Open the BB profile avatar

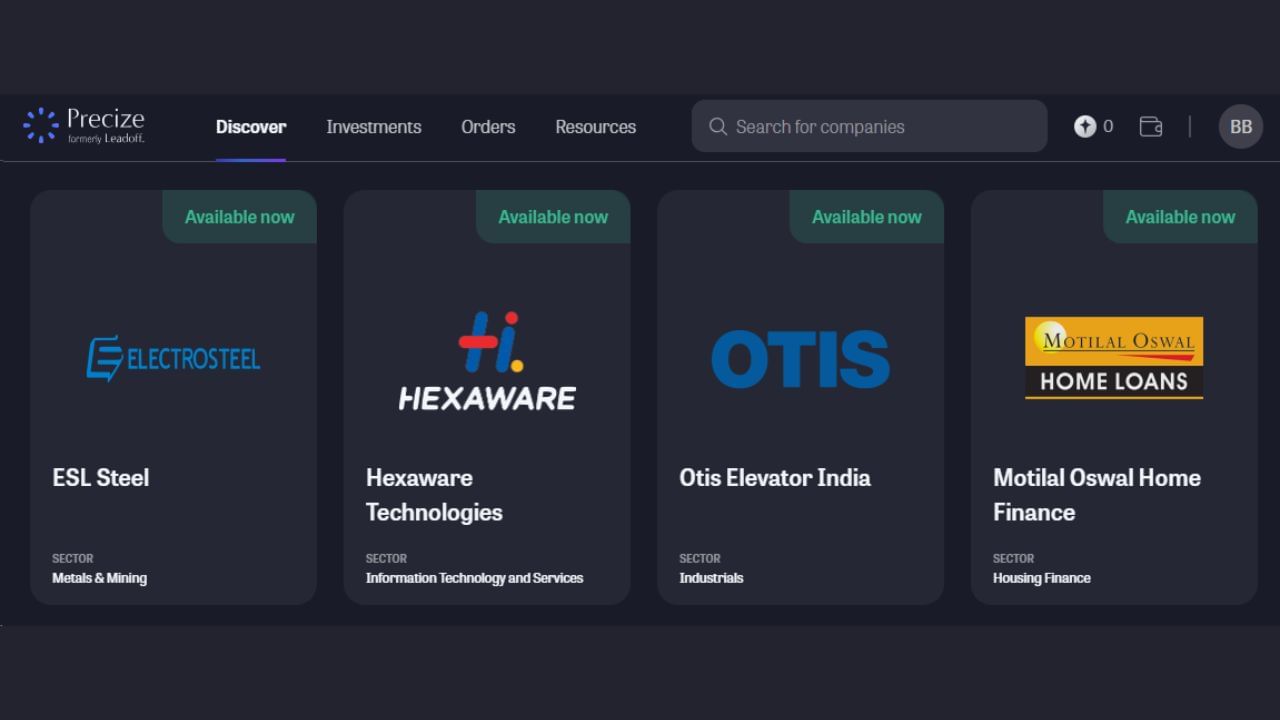pos(1240,127)
